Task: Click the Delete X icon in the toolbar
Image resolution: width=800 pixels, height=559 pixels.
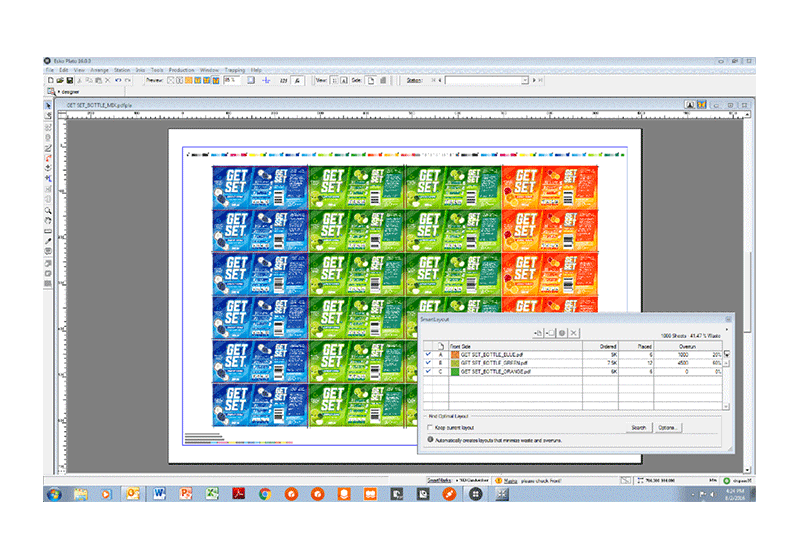Action: point(108,80)
